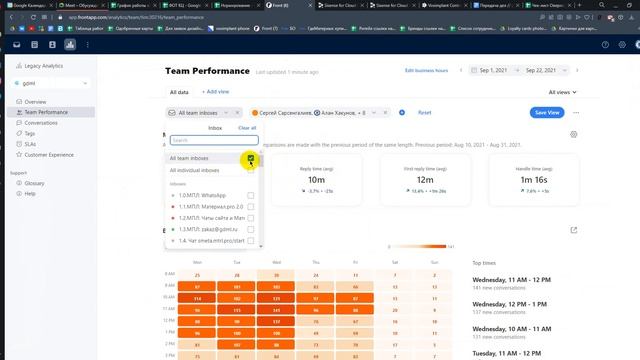640x360 pixels.
Task: Reload the page in the browser
Action: pos(33,18)
